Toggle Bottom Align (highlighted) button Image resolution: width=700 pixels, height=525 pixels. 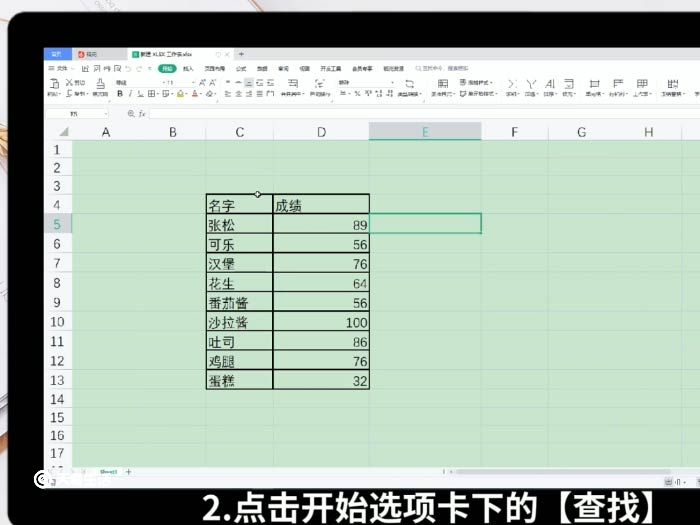coord(249,83)
